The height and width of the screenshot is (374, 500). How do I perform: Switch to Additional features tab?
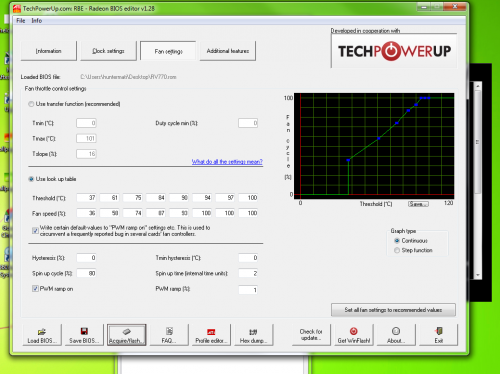tap(228, 51)
